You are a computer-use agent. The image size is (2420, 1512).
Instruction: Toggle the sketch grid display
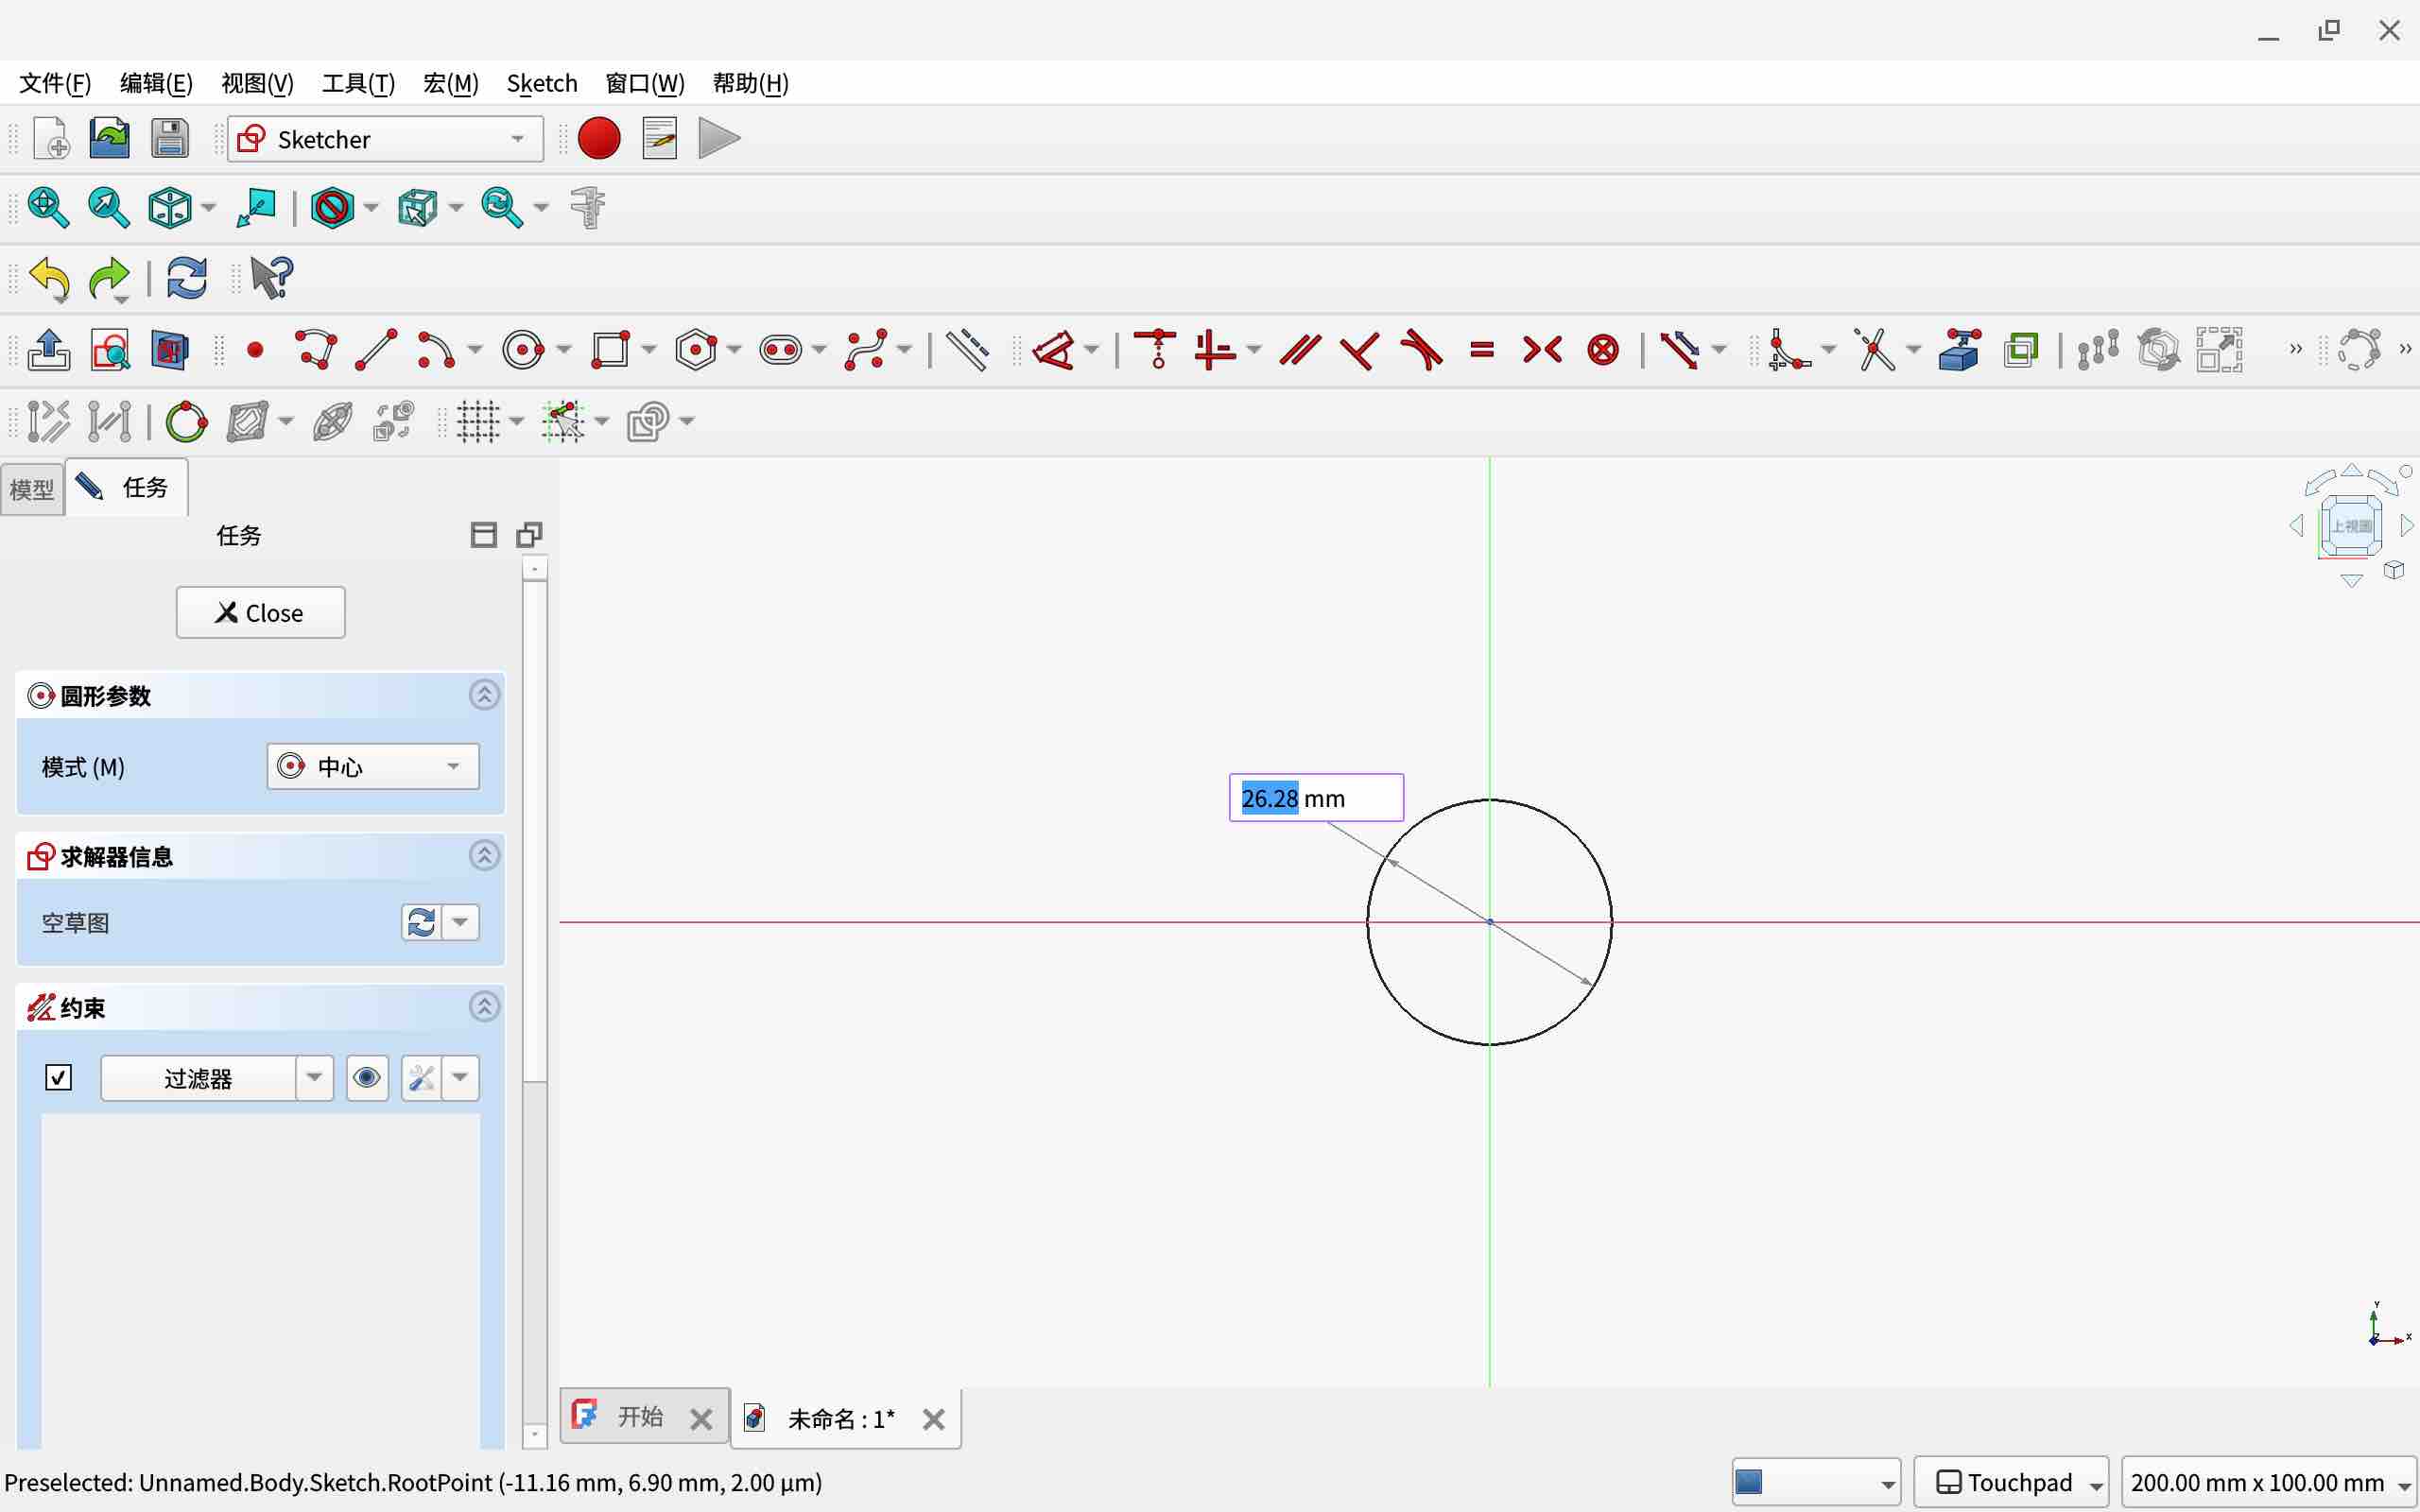click(x=478, y=421)
